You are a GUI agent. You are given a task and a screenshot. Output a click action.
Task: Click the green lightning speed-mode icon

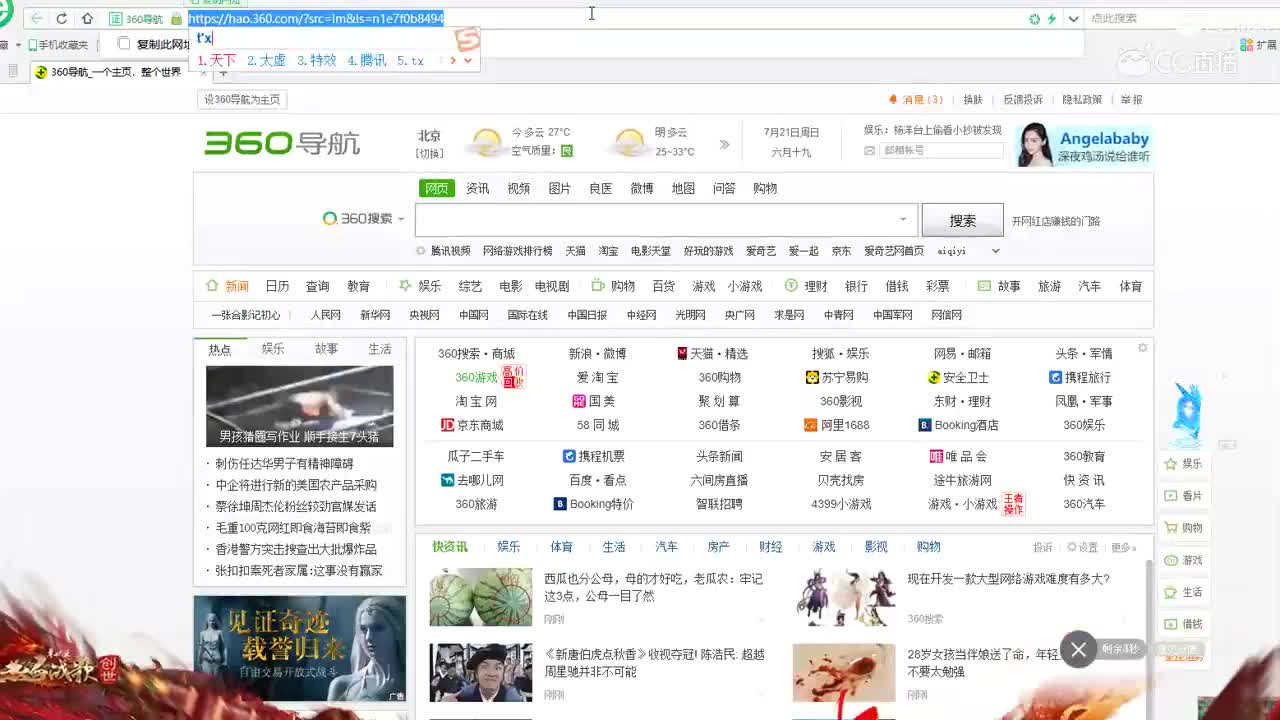pos(1052,18)
